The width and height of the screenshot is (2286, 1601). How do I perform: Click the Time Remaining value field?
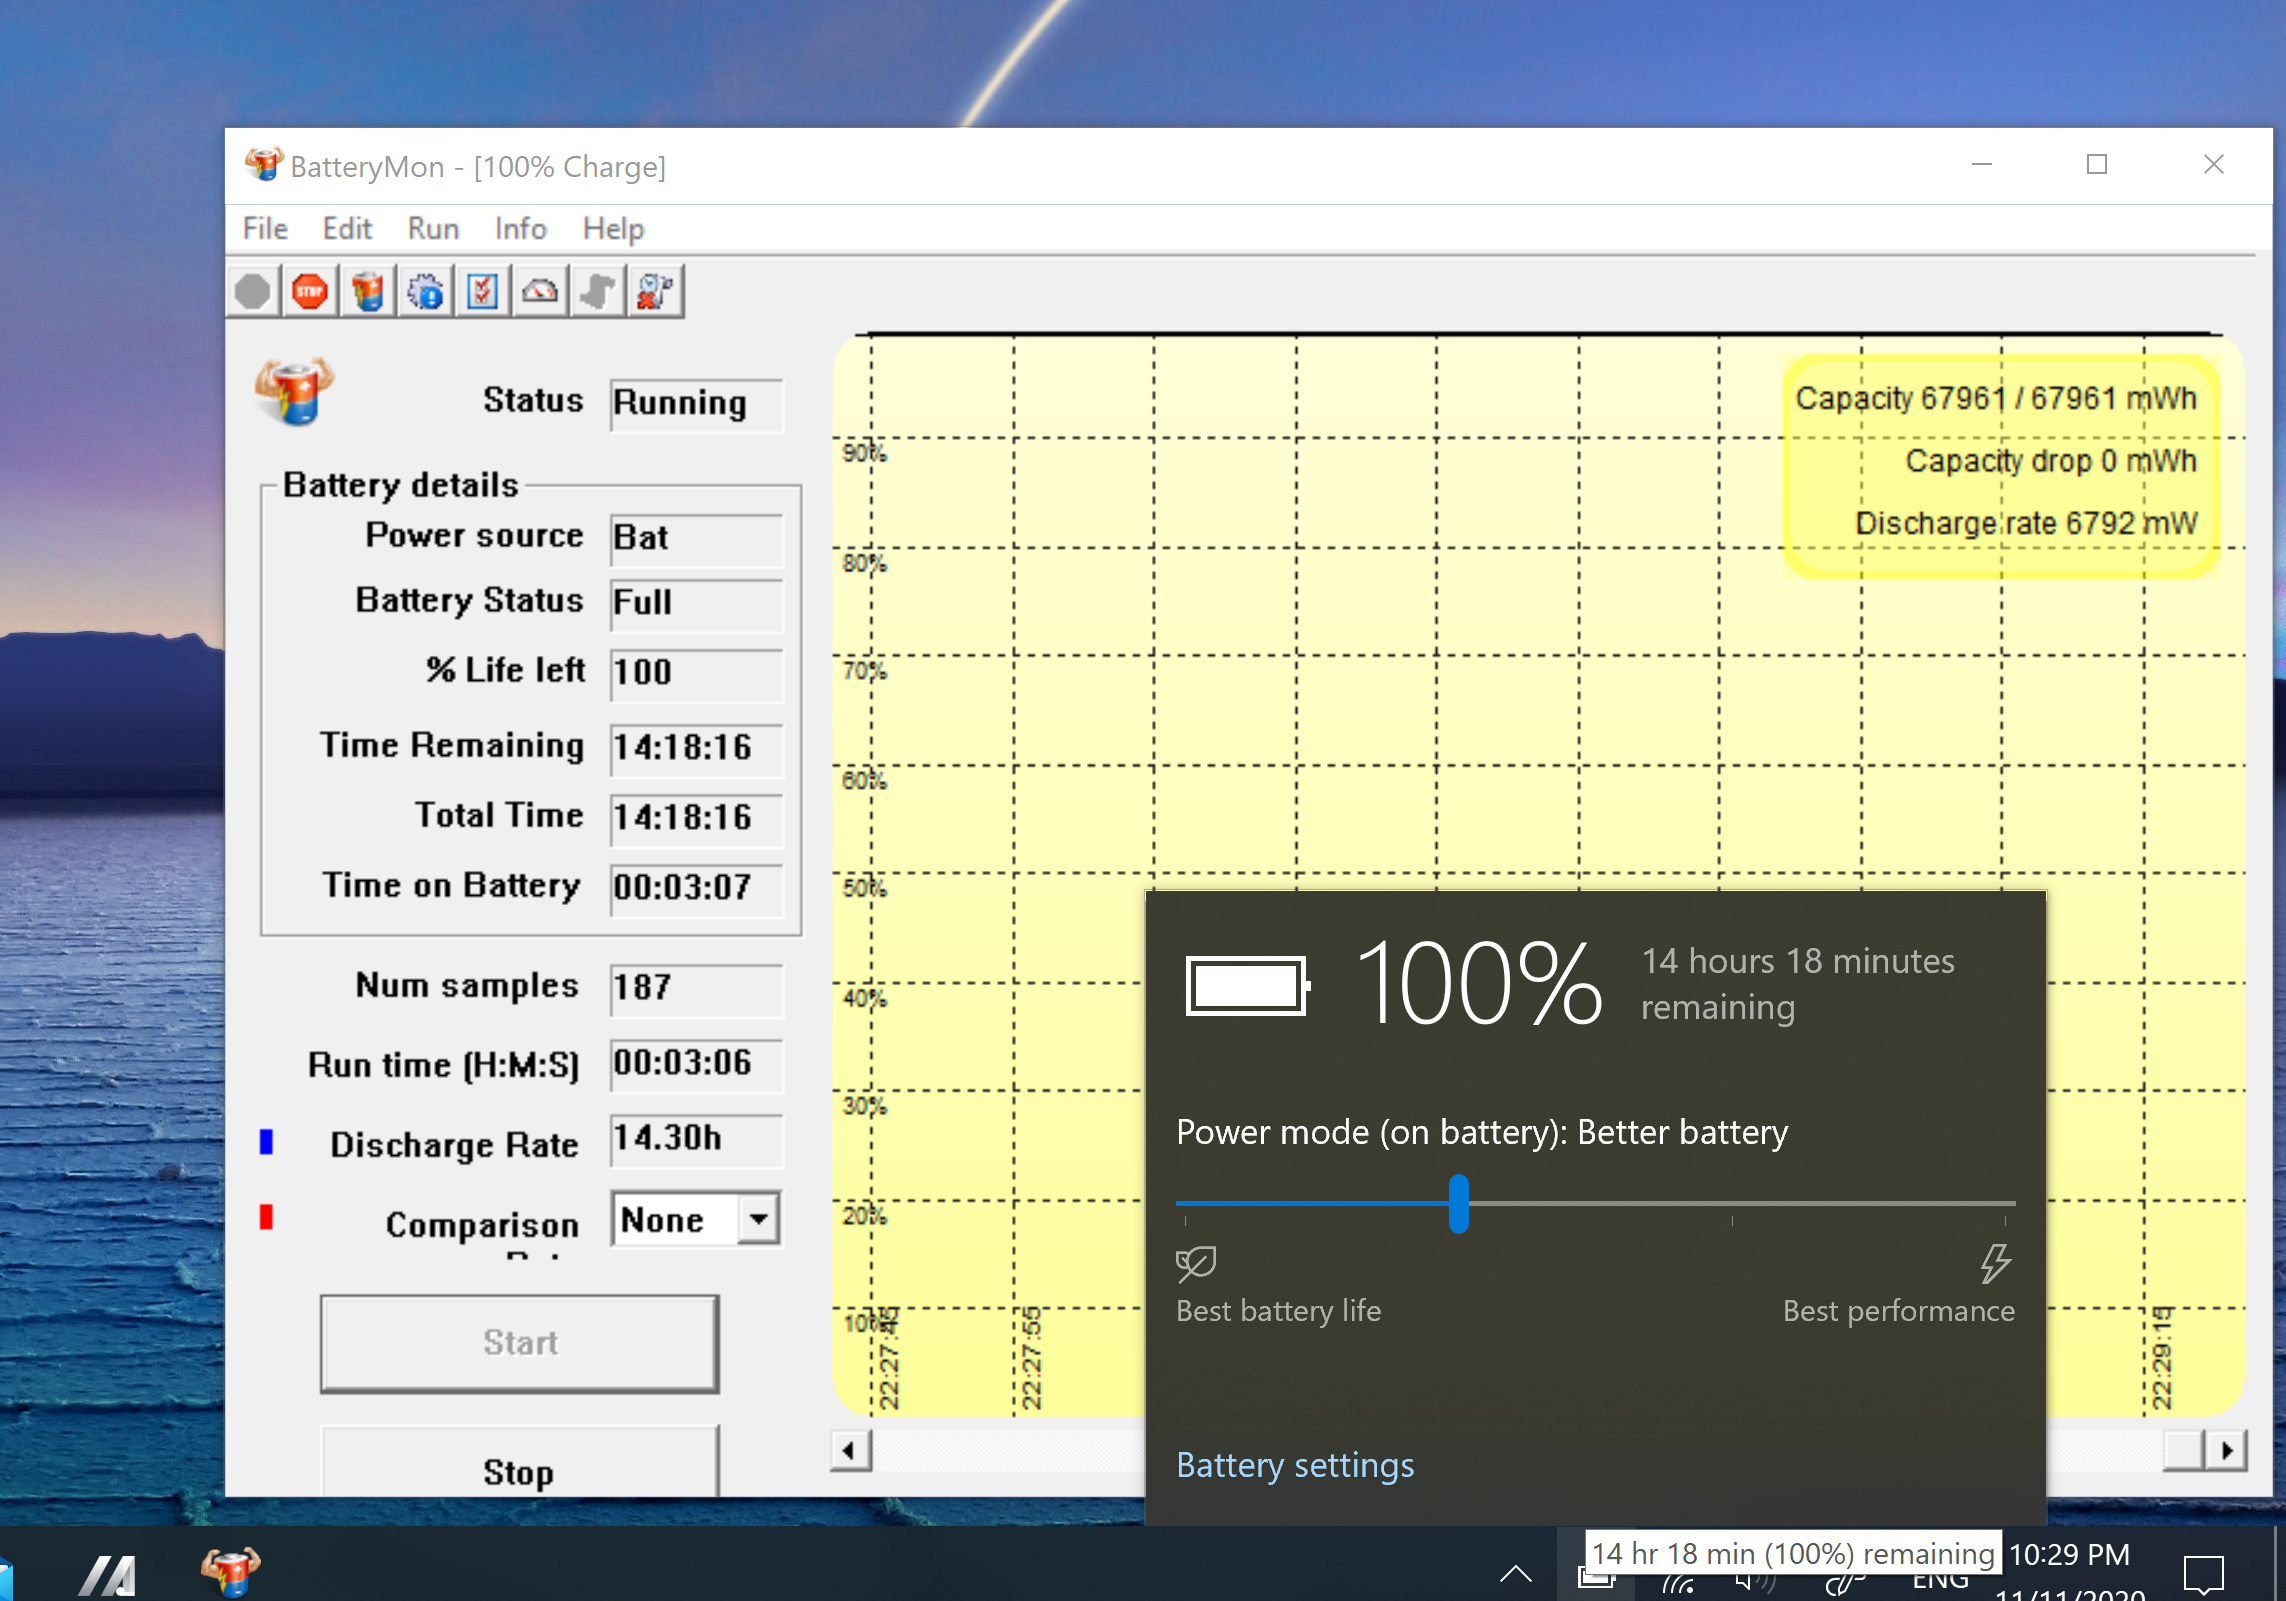click(x=697, y=749)
